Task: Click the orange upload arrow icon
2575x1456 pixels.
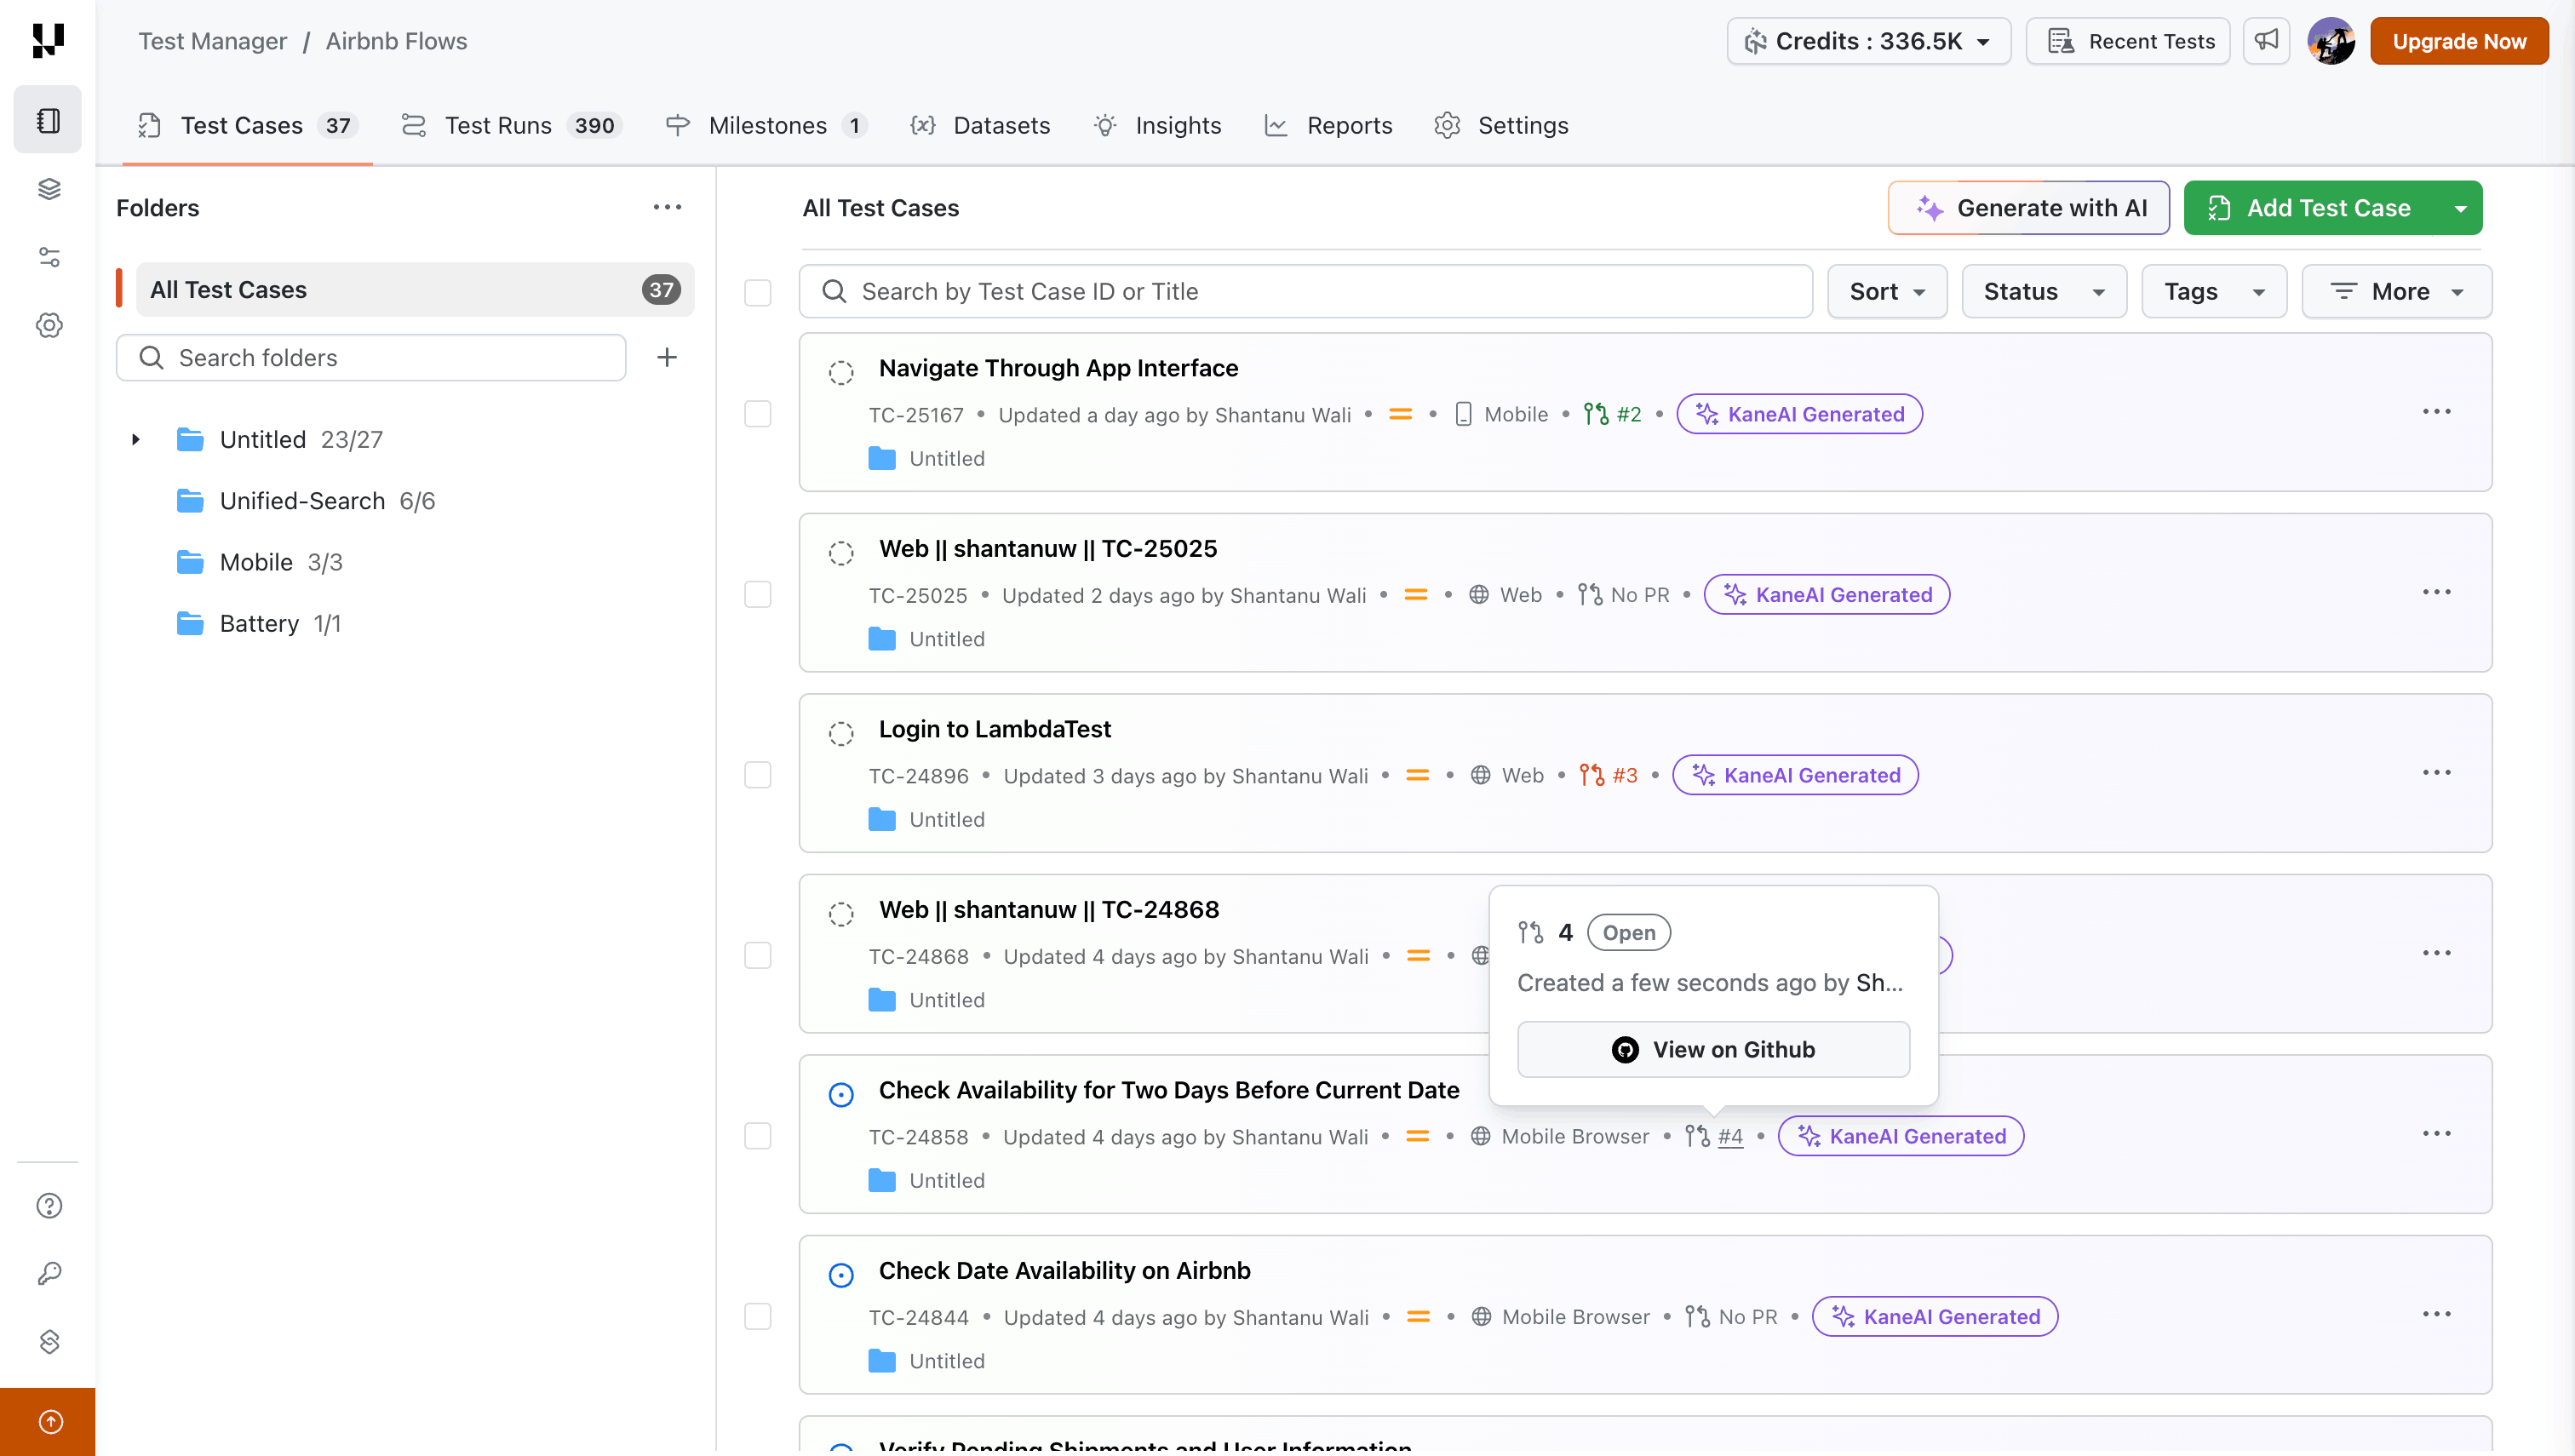Action: coord(49,1421)
